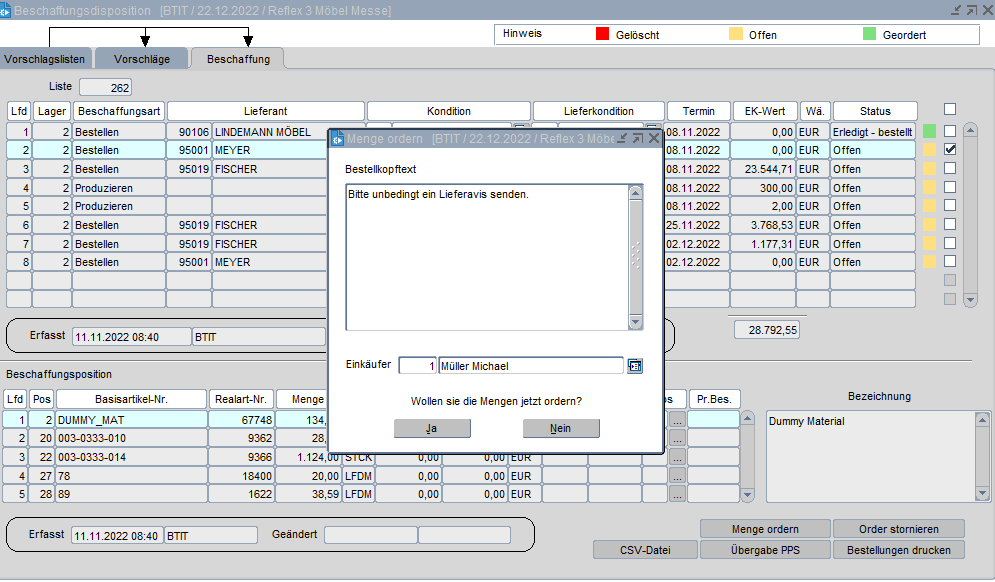Switch to the Vorschlagslisten tab

tap(45, 59)
